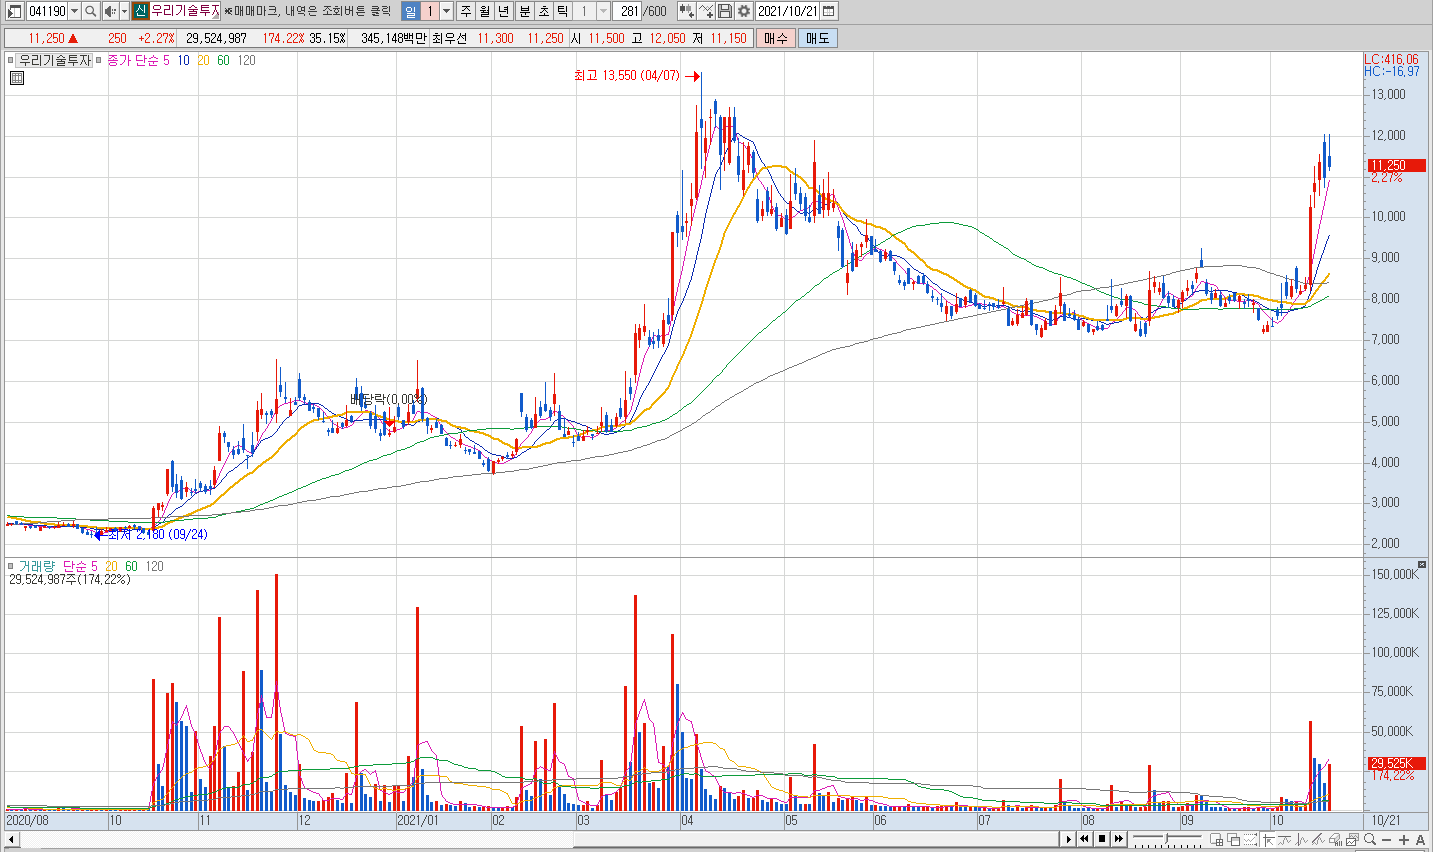Select the daily 일 period toggle
The height and width of the screenshot is (852, 1433).
coord(410,11)
